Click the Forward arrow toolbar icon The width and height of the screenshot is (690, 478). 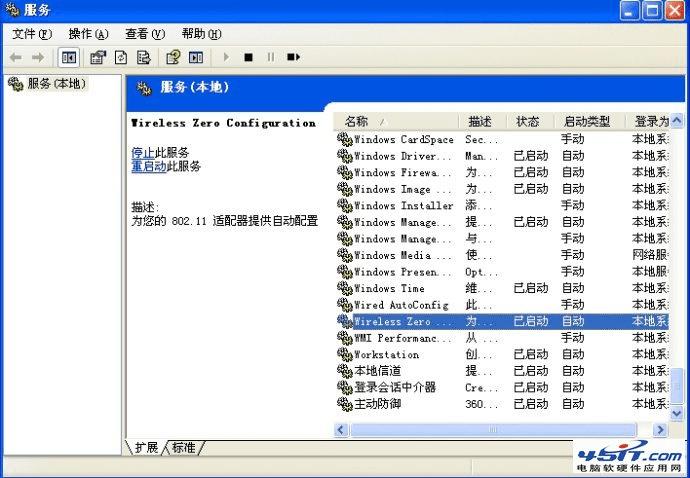pyautogui.click(x=38, y=58)
